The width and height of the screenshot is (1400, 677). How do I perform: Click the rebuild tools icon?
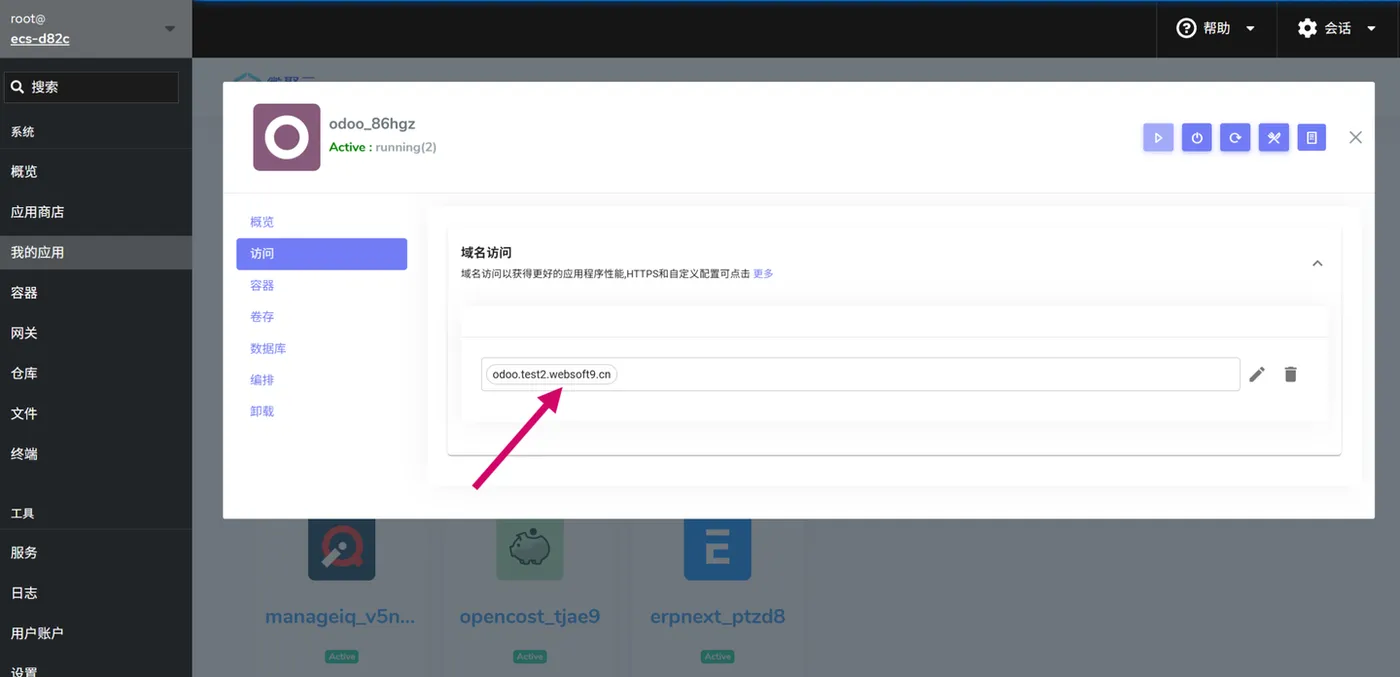tap(1274, 138)
